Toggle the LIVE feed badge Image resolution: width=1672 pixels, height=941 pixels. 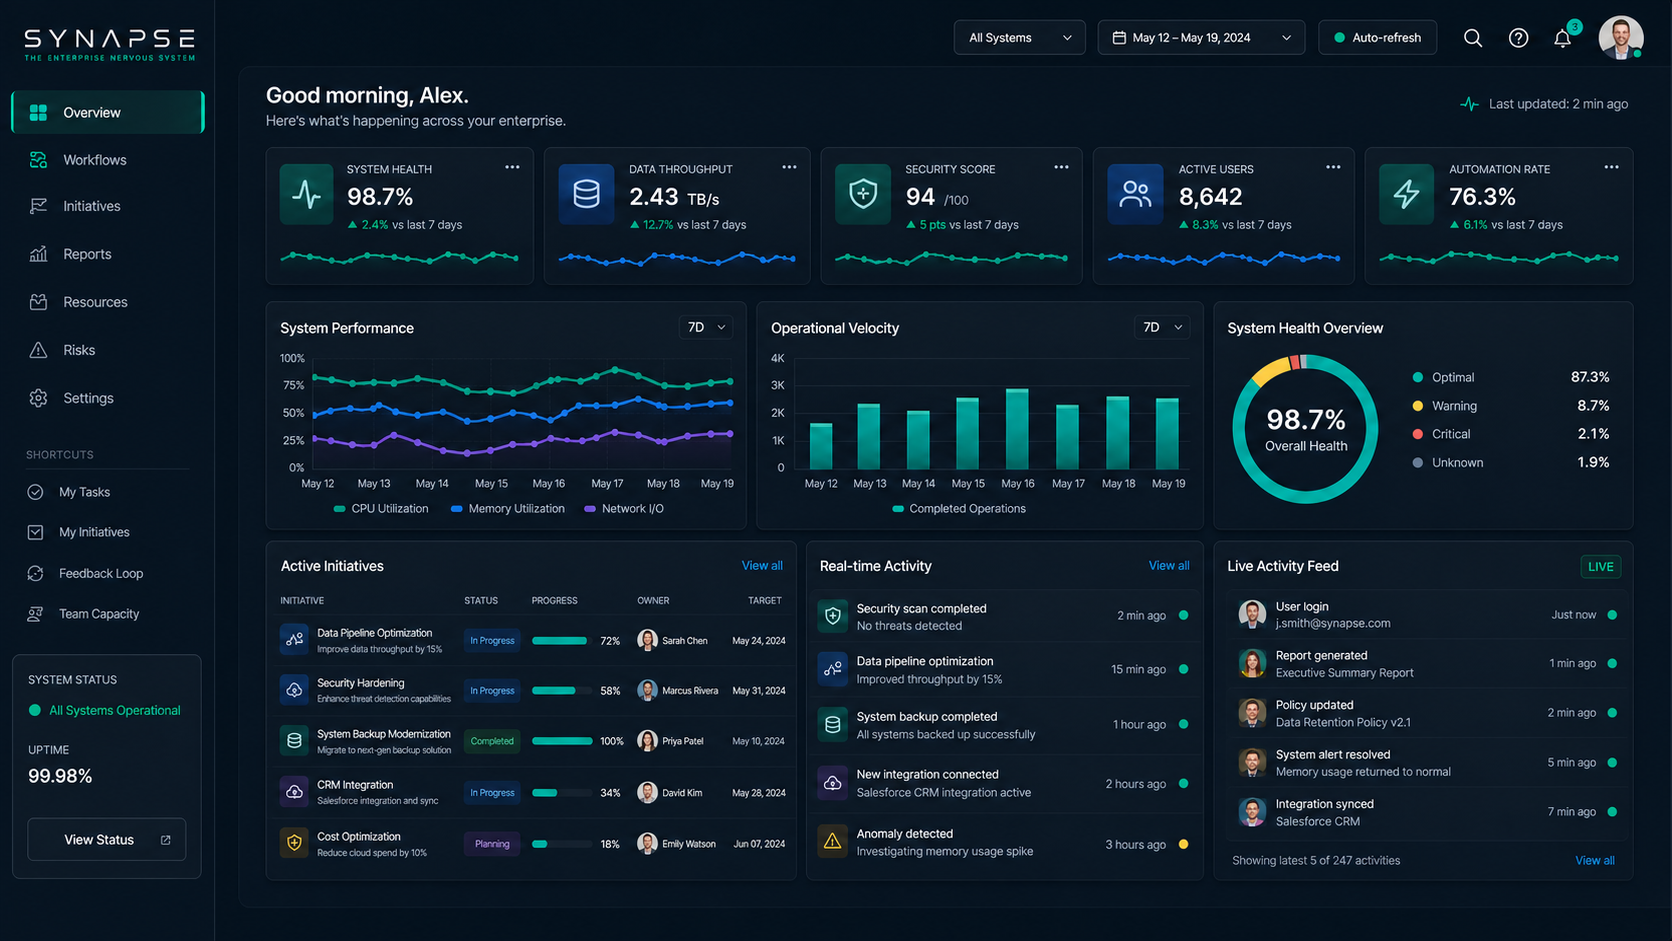pos(1600,567)
